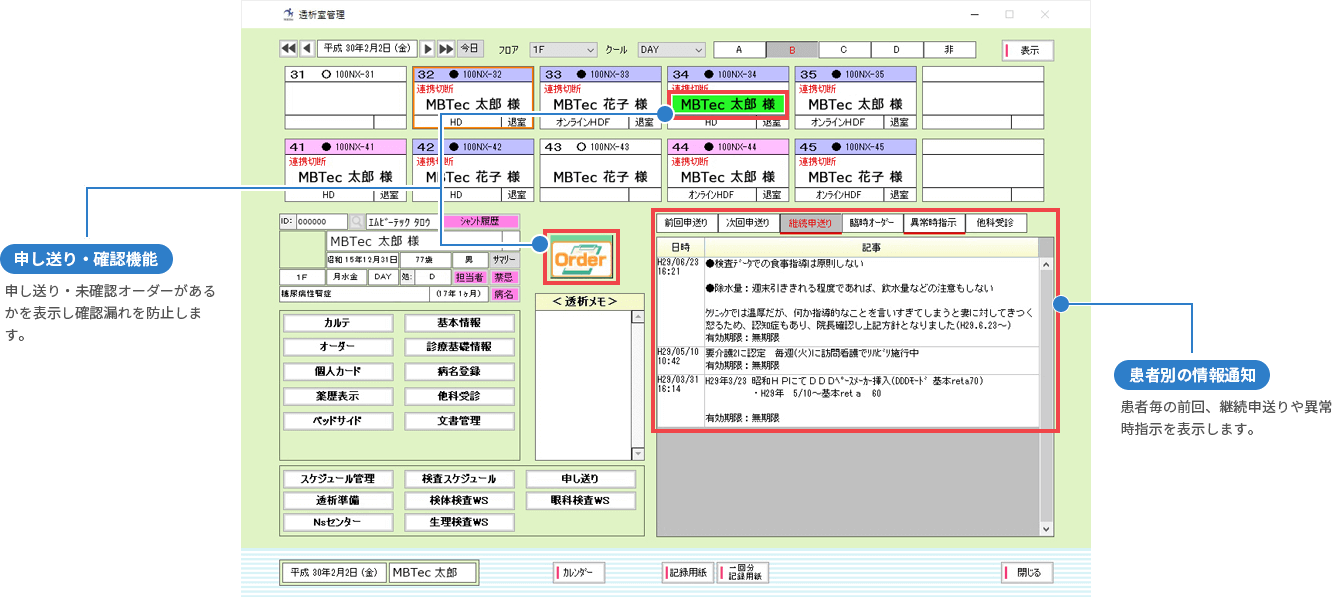Switch to the 前回申し送り tab
Image resolution: width=1335 pixels, height=597 pixels.
click(x=686, y=223)
